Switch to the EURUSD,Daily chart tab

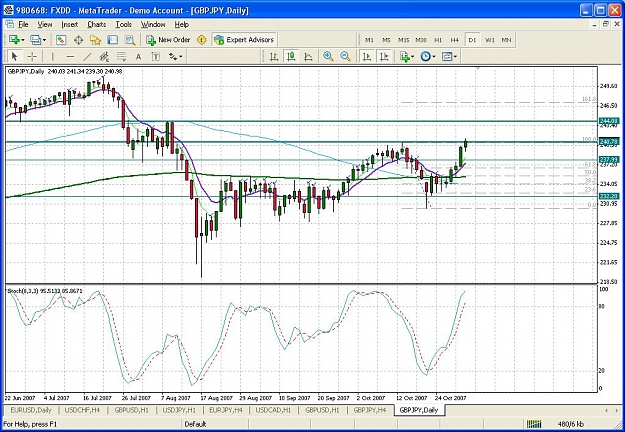coord(31,410)
